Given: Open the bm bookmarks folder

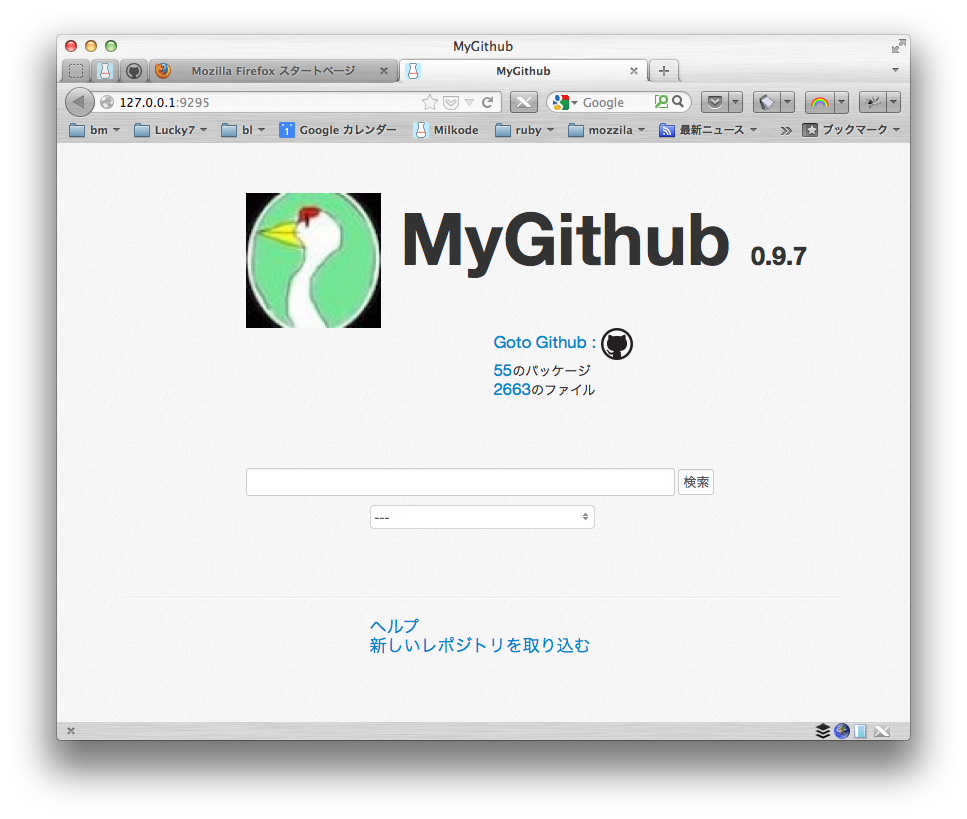Looking at the screenshot, I should (x=94, y=130).
